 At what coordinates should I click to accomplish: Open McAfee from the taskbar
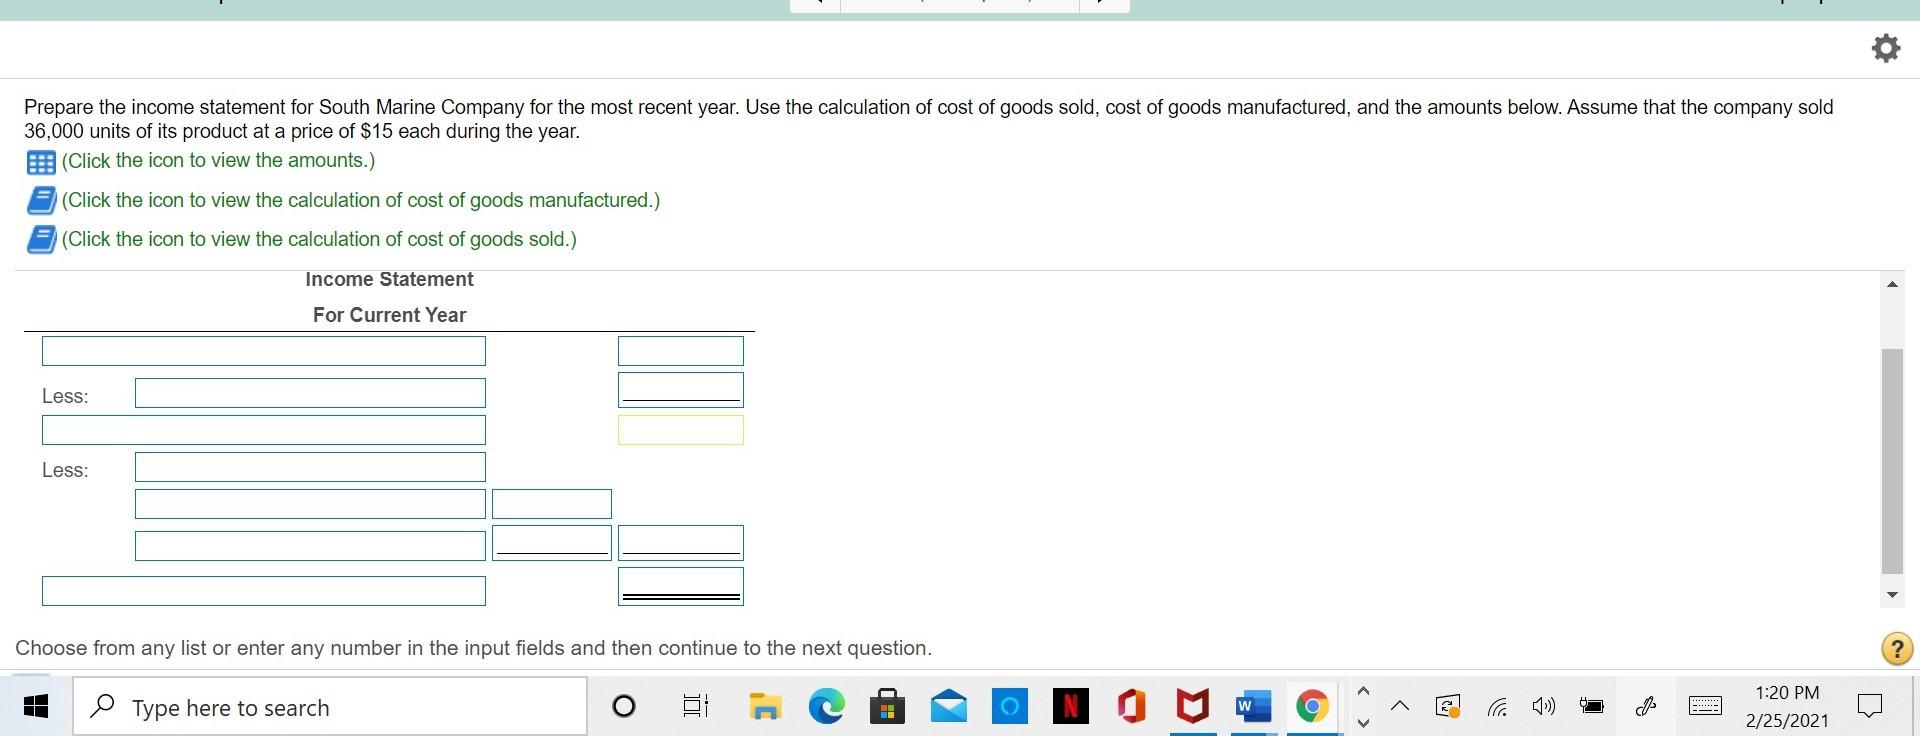(1192, 707)
